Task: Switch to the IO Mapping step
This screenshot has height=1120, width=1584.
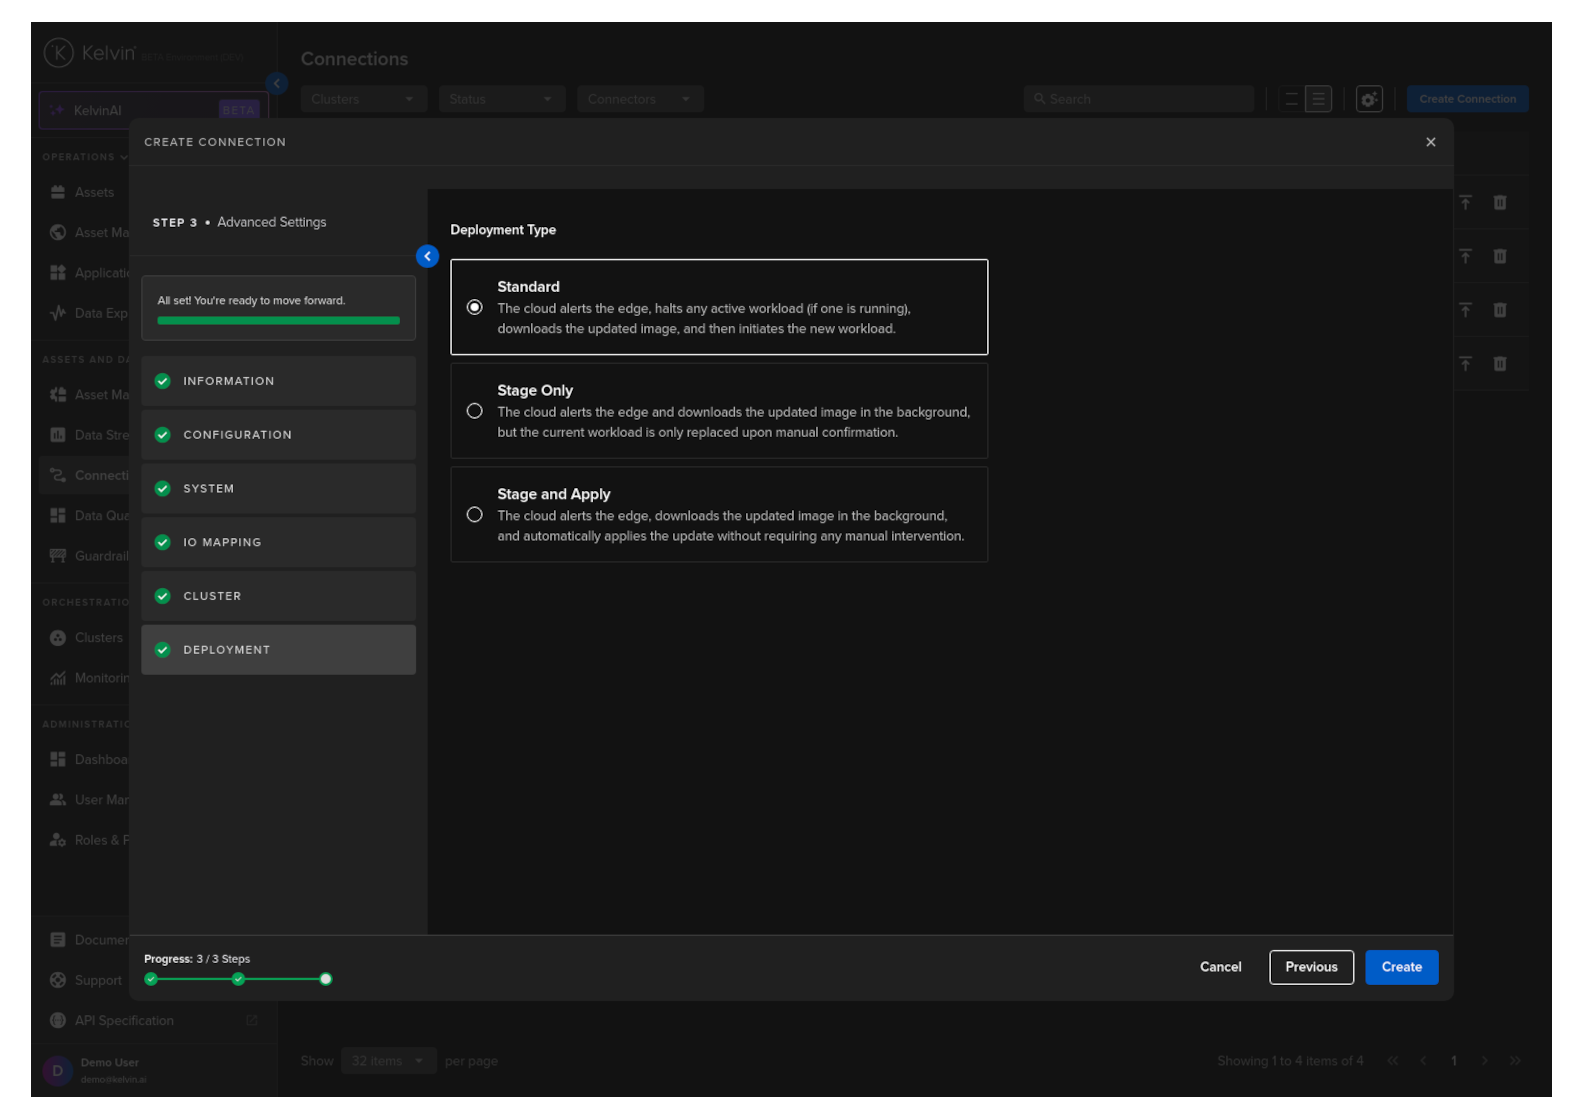Action: (278, 542)
